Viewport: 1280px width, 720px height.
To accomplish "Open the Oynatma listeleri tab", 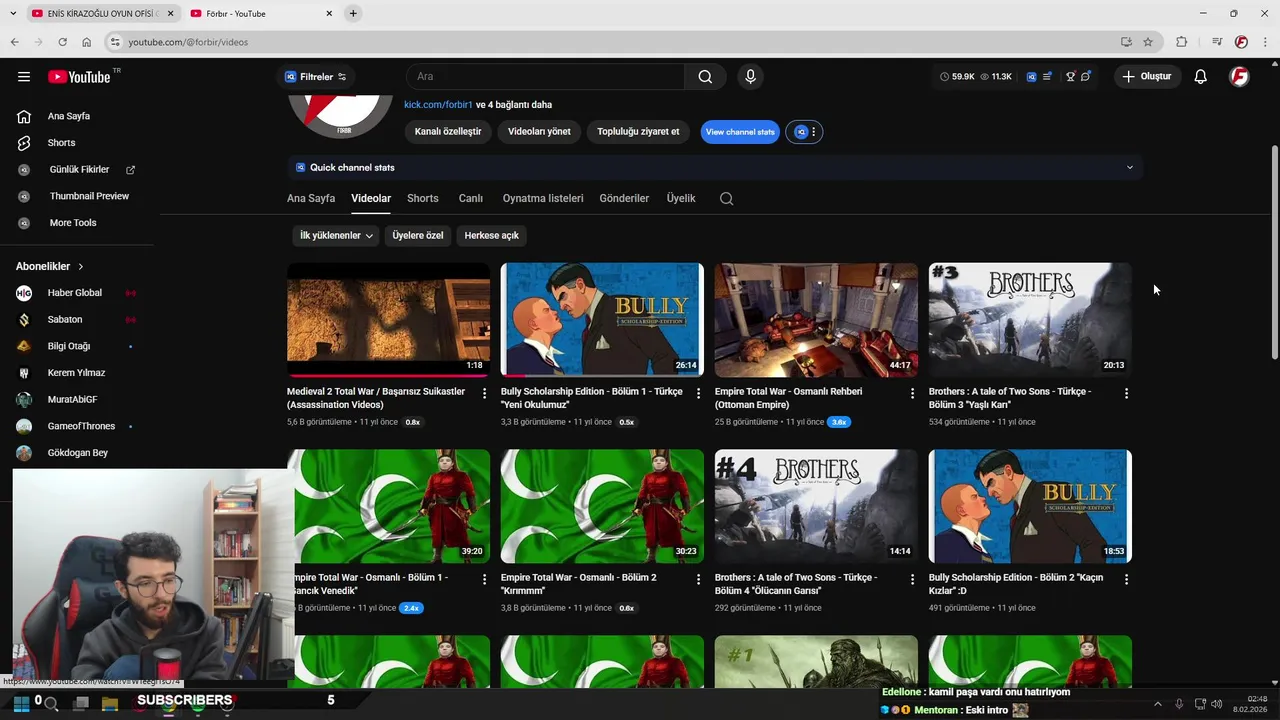I will [543, 198].
